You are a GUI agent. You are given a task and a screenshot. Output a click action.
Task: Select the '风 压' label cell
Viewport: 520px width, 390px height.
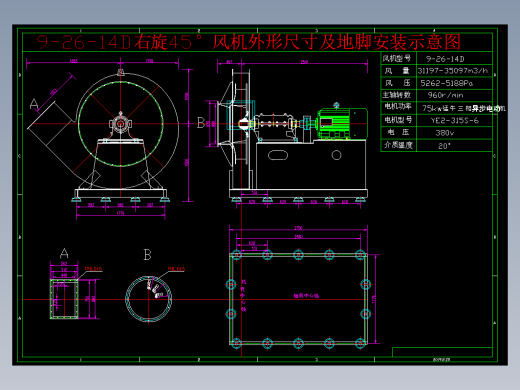coord(398,83)
